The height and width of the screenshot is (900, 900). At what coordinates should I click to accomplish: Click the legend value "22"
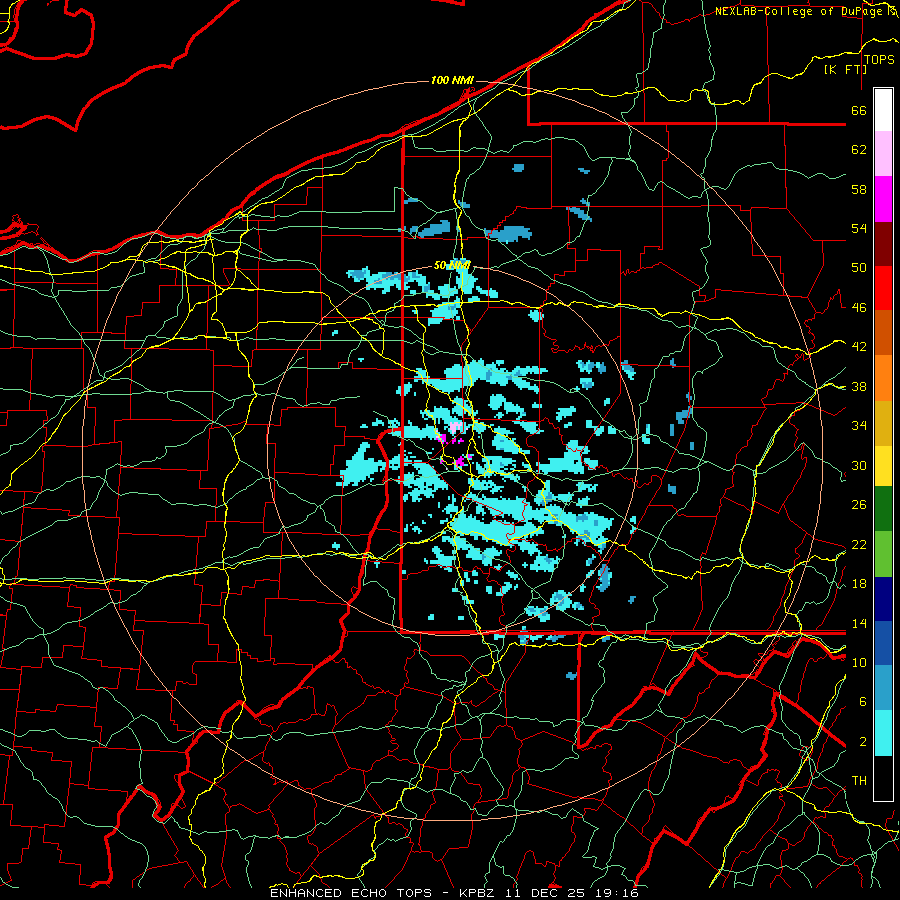(x=859, y=544)
